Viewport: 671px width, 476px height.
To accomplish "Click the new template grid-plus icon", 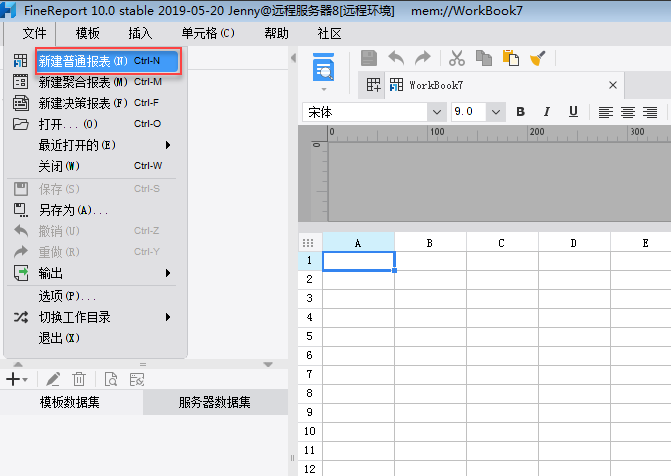I will coord(373,85).
